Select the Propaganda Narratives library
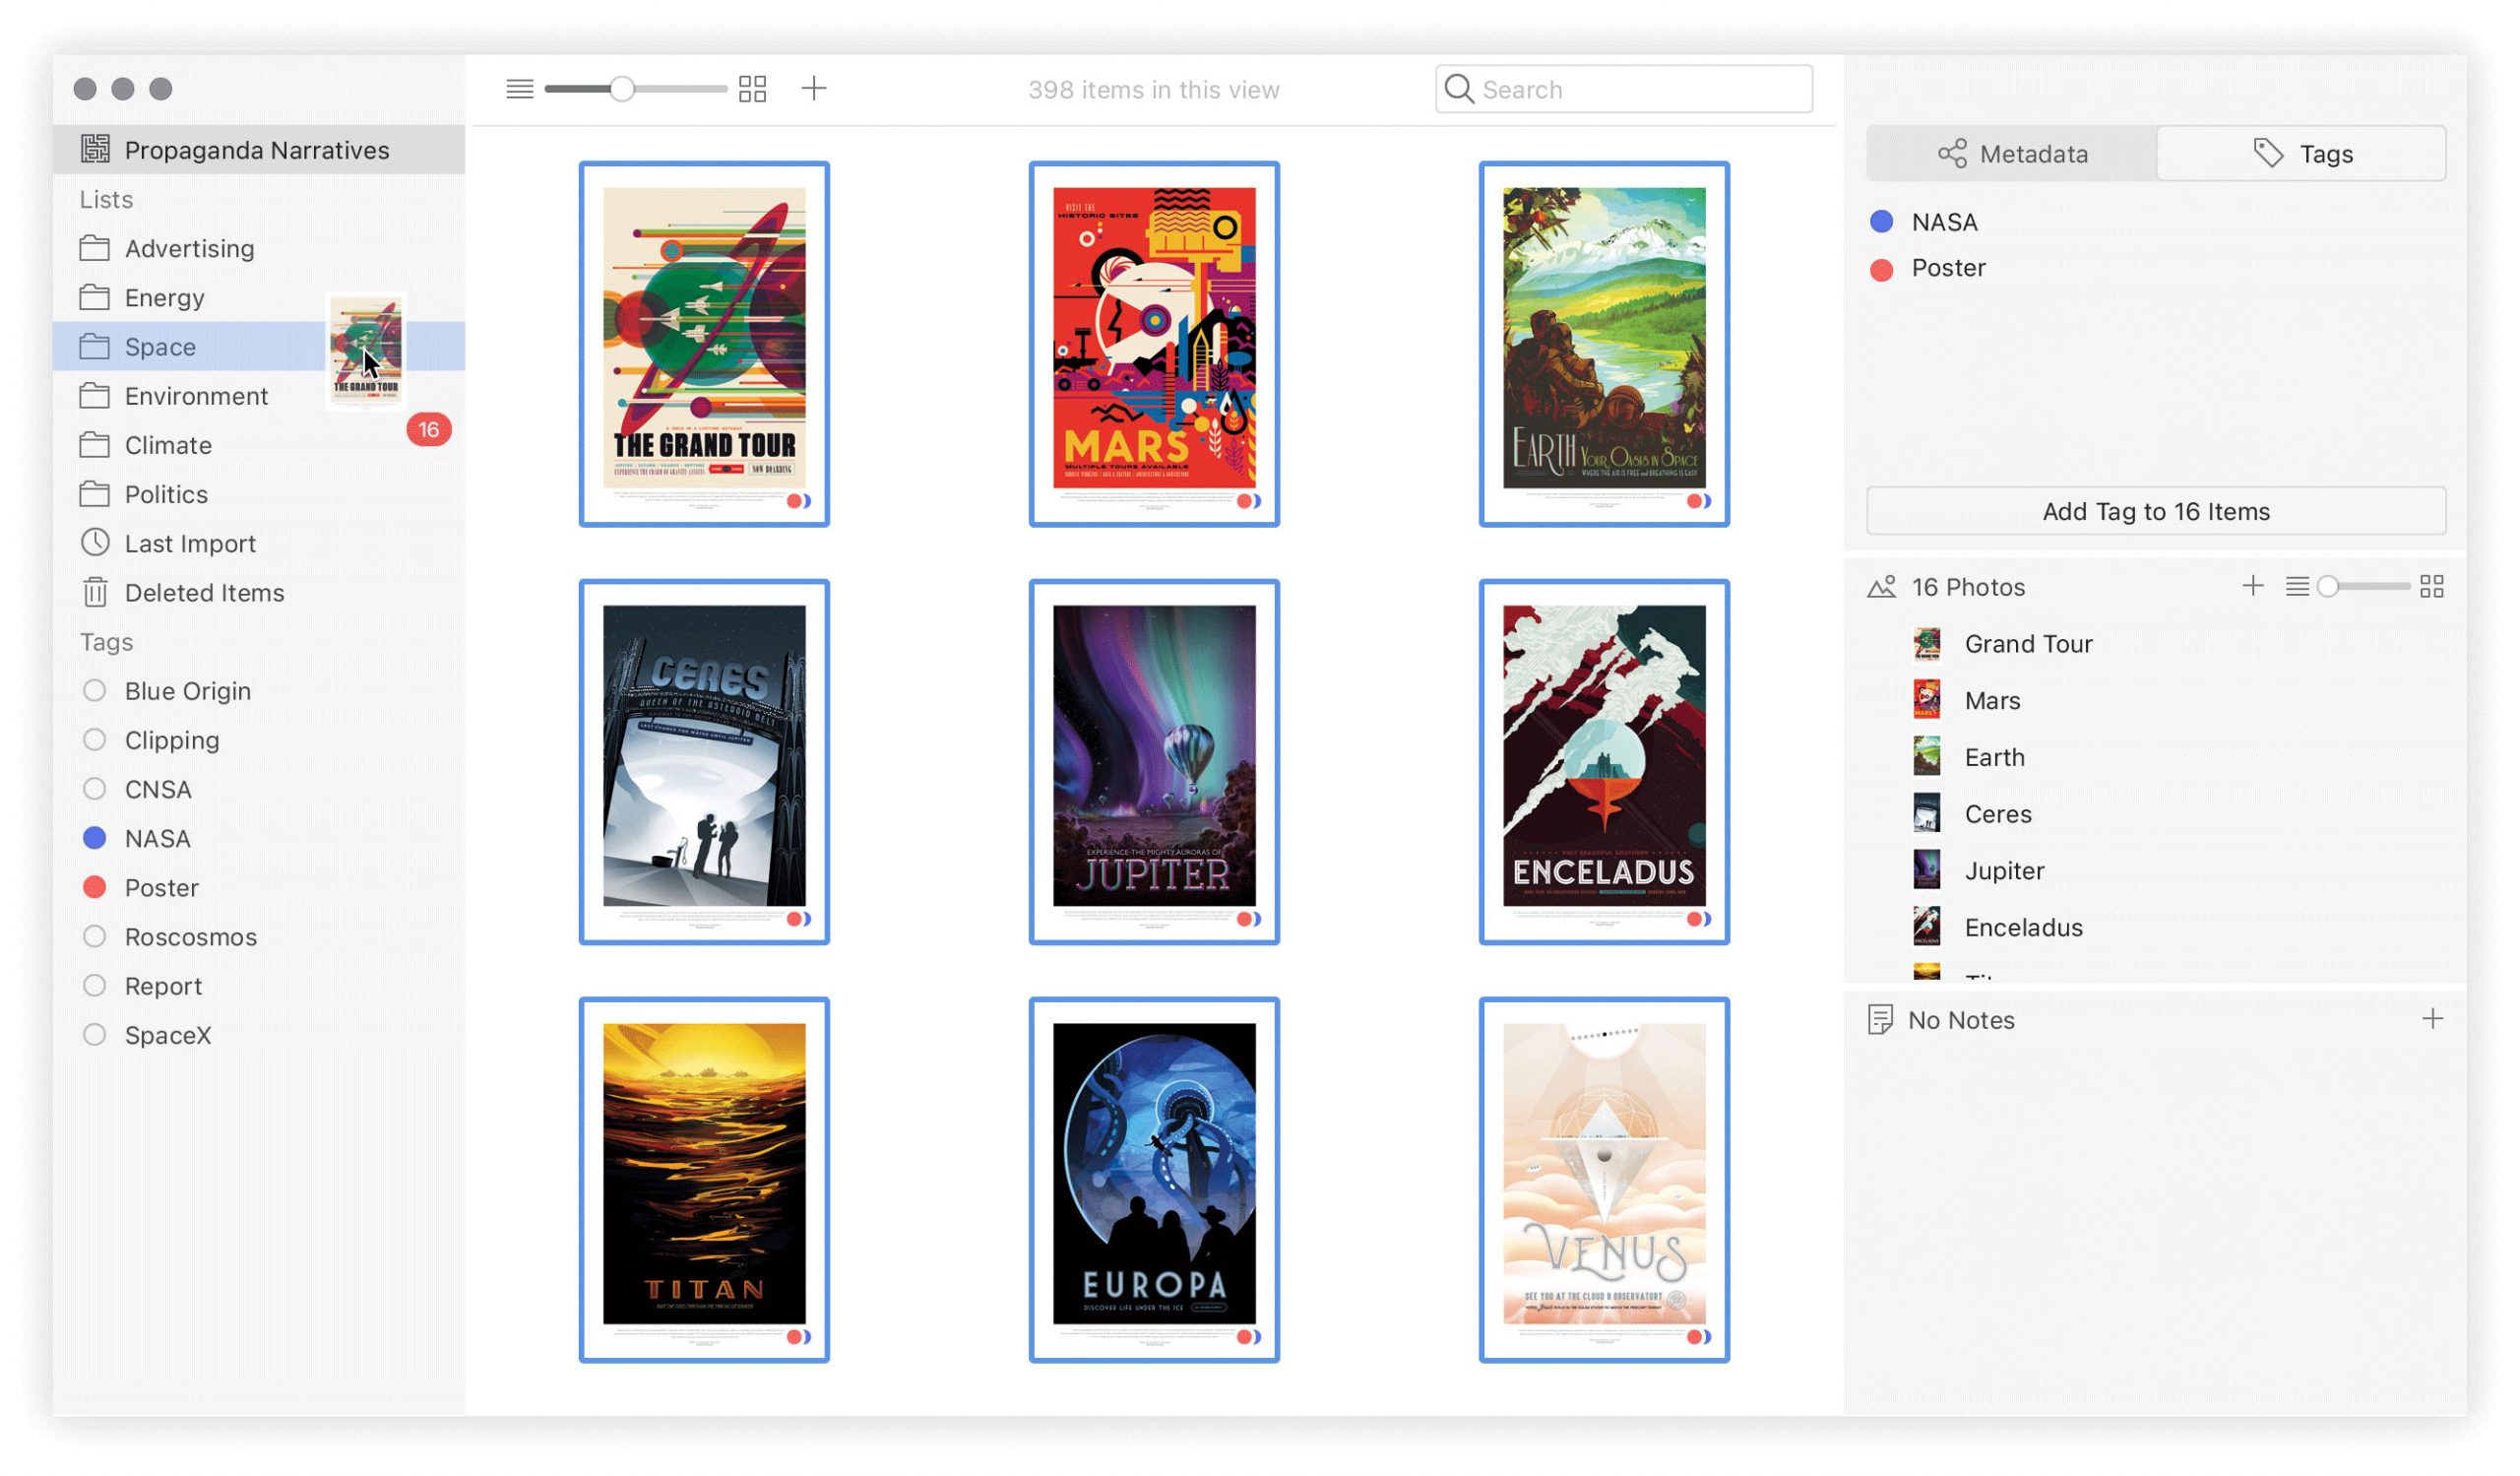Screen dimensions: 2520x1476 (256, 150)
